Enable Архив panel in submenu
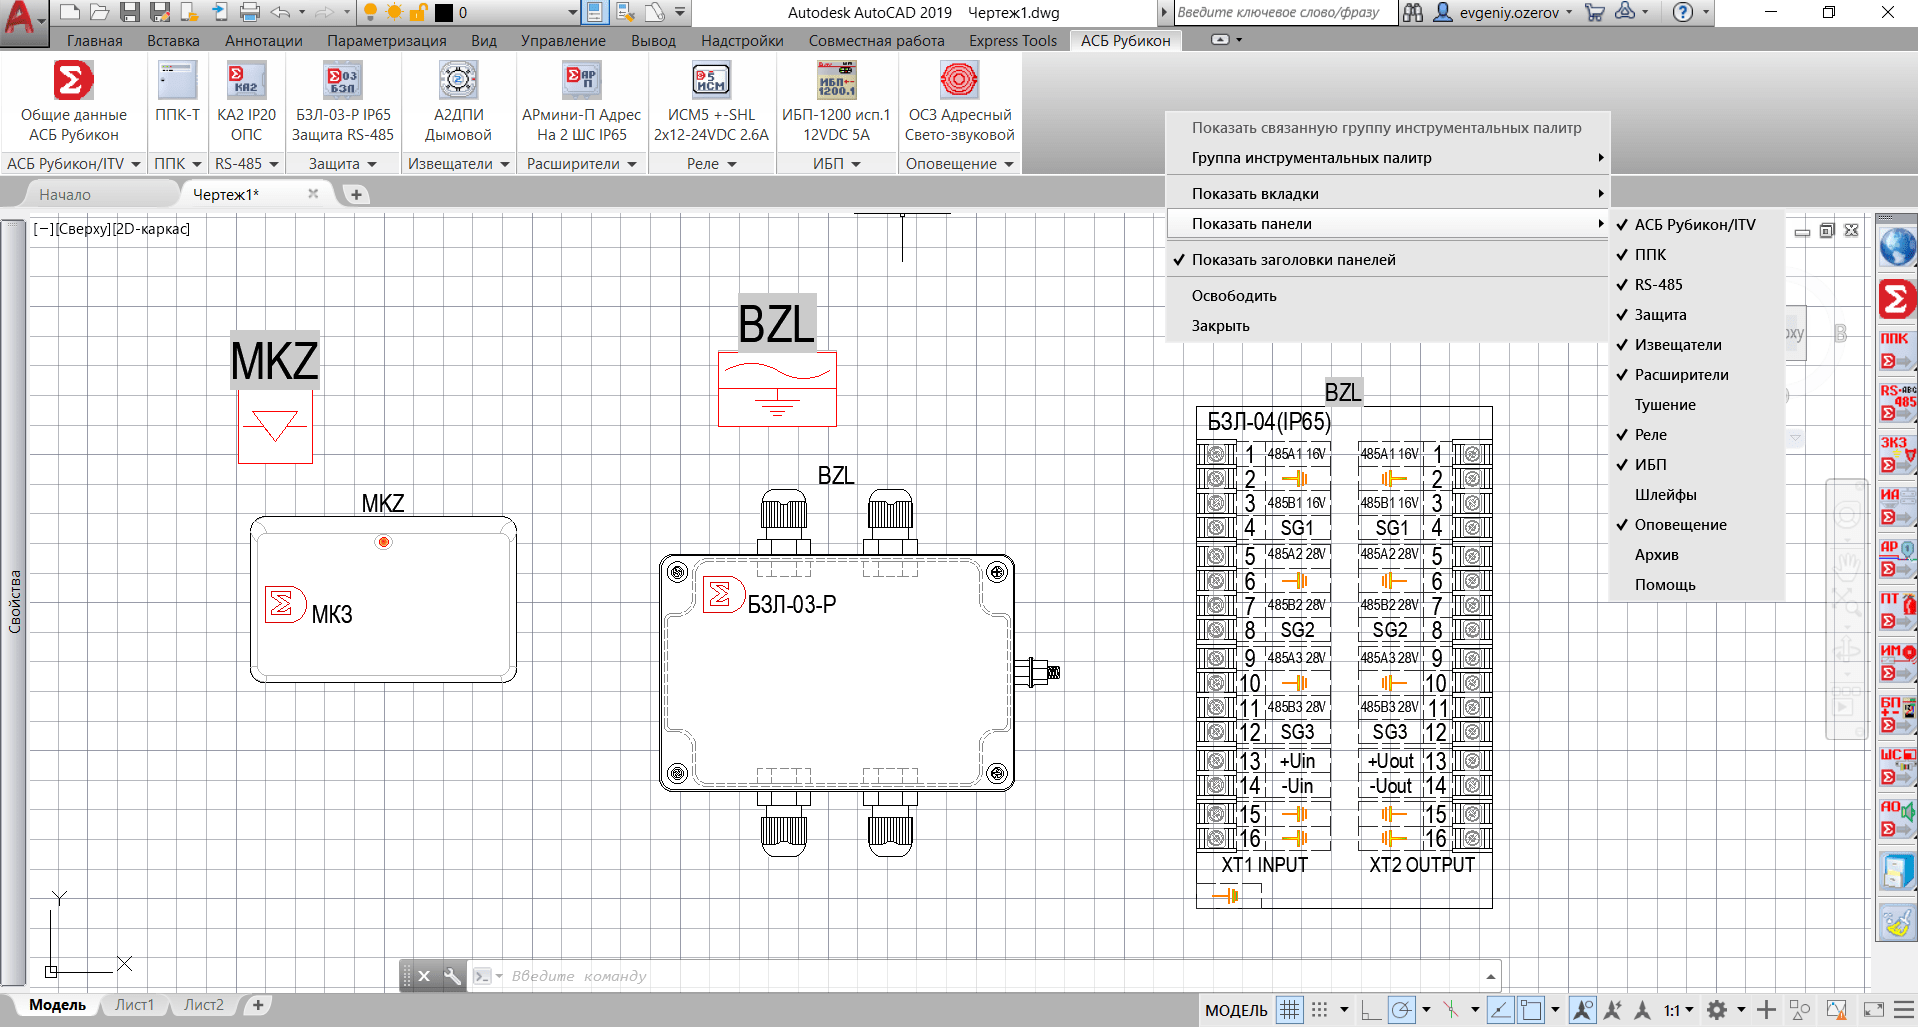The image size is (1918, 1027). [x=1695, y=555]
